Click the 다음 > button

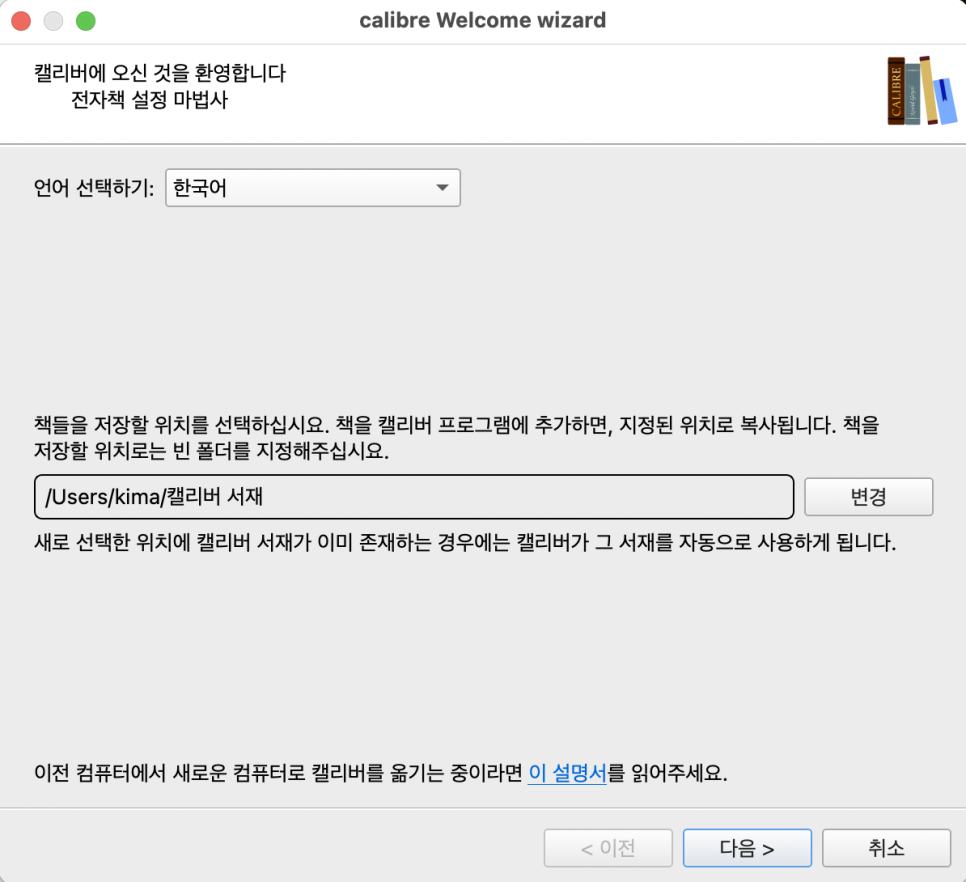click(747, 848)
